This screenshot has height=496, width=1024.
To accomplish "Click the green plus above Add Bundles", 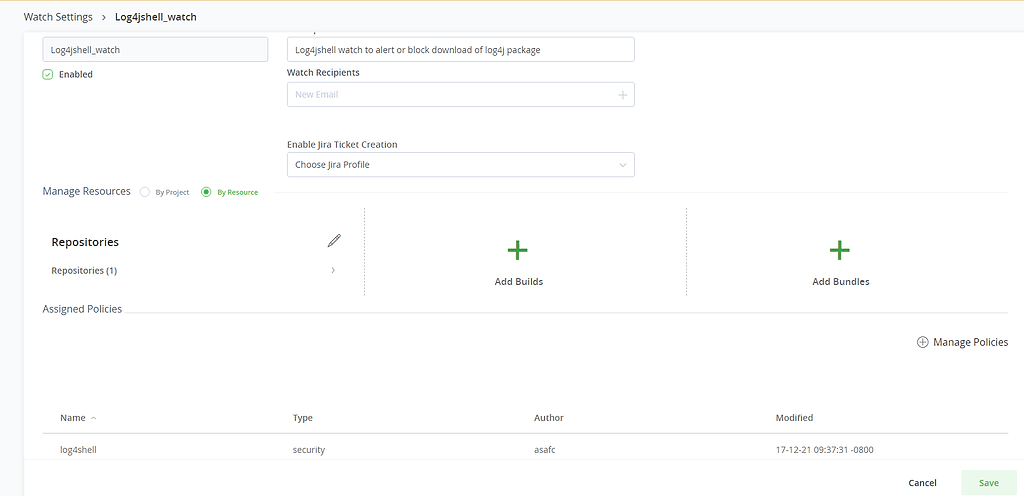I will tap(840, 250).
